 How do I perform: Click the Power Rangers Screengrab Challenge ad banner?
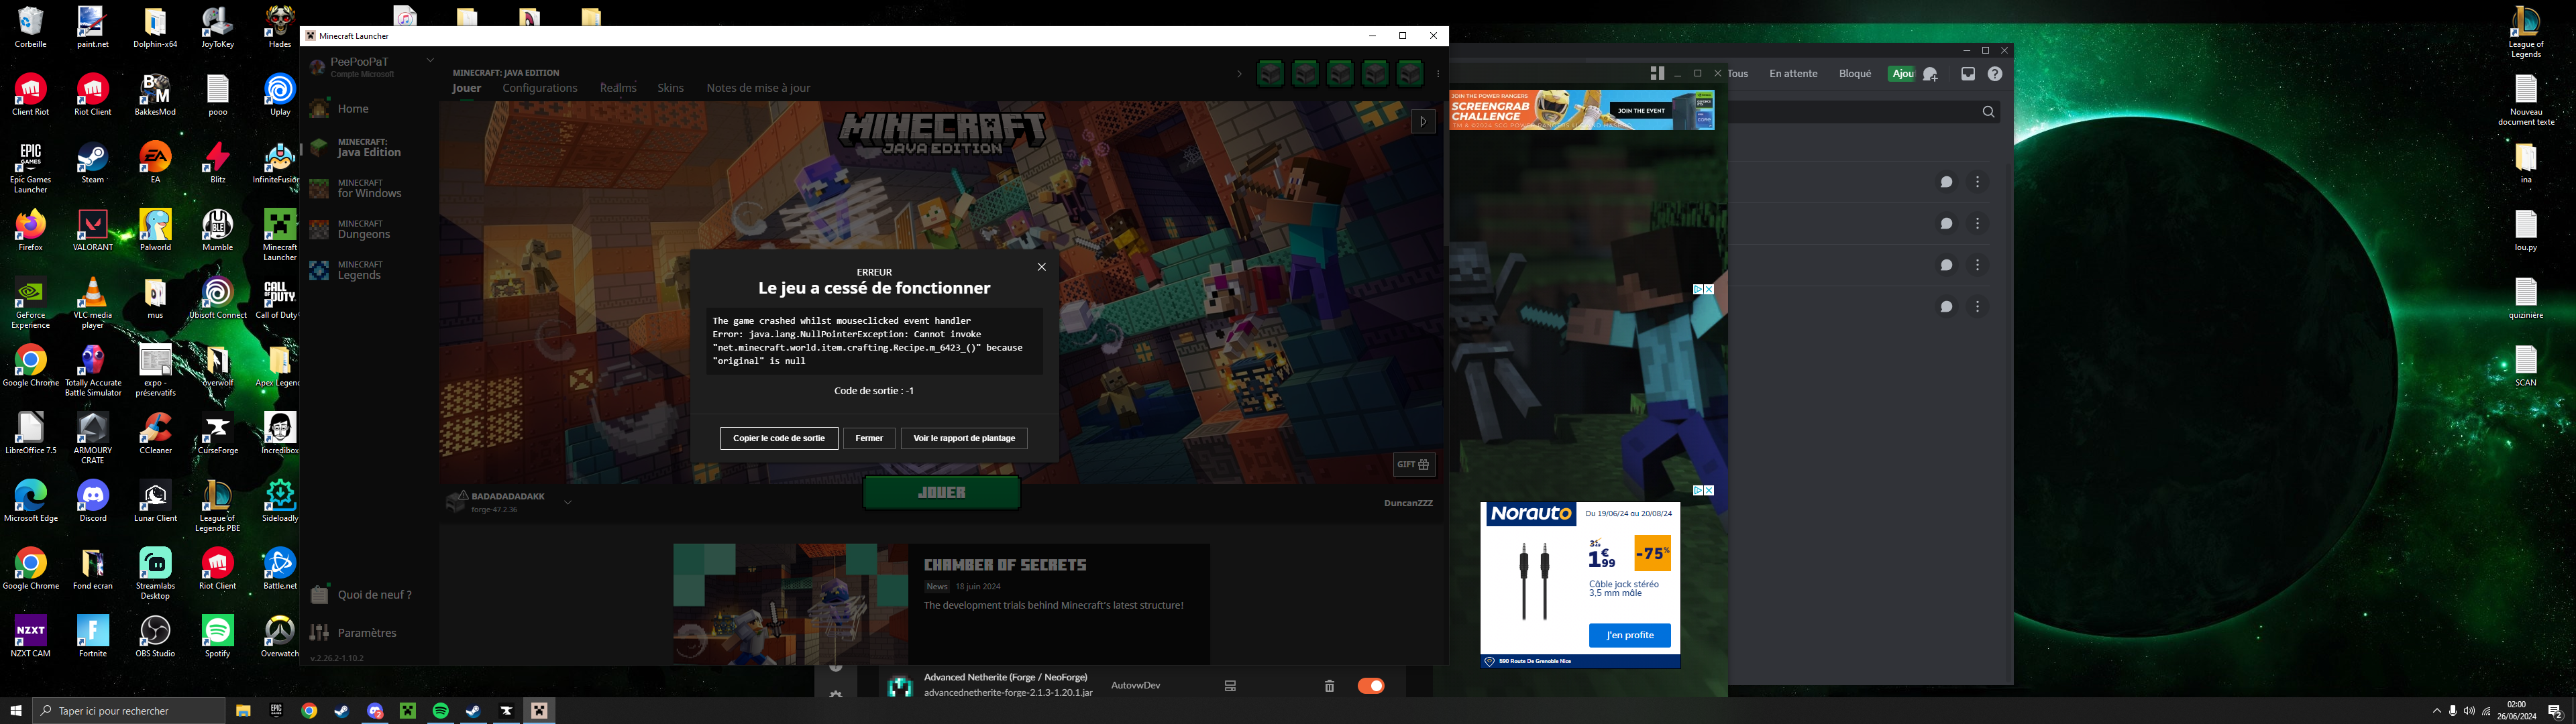click(x=1582, y=110)
